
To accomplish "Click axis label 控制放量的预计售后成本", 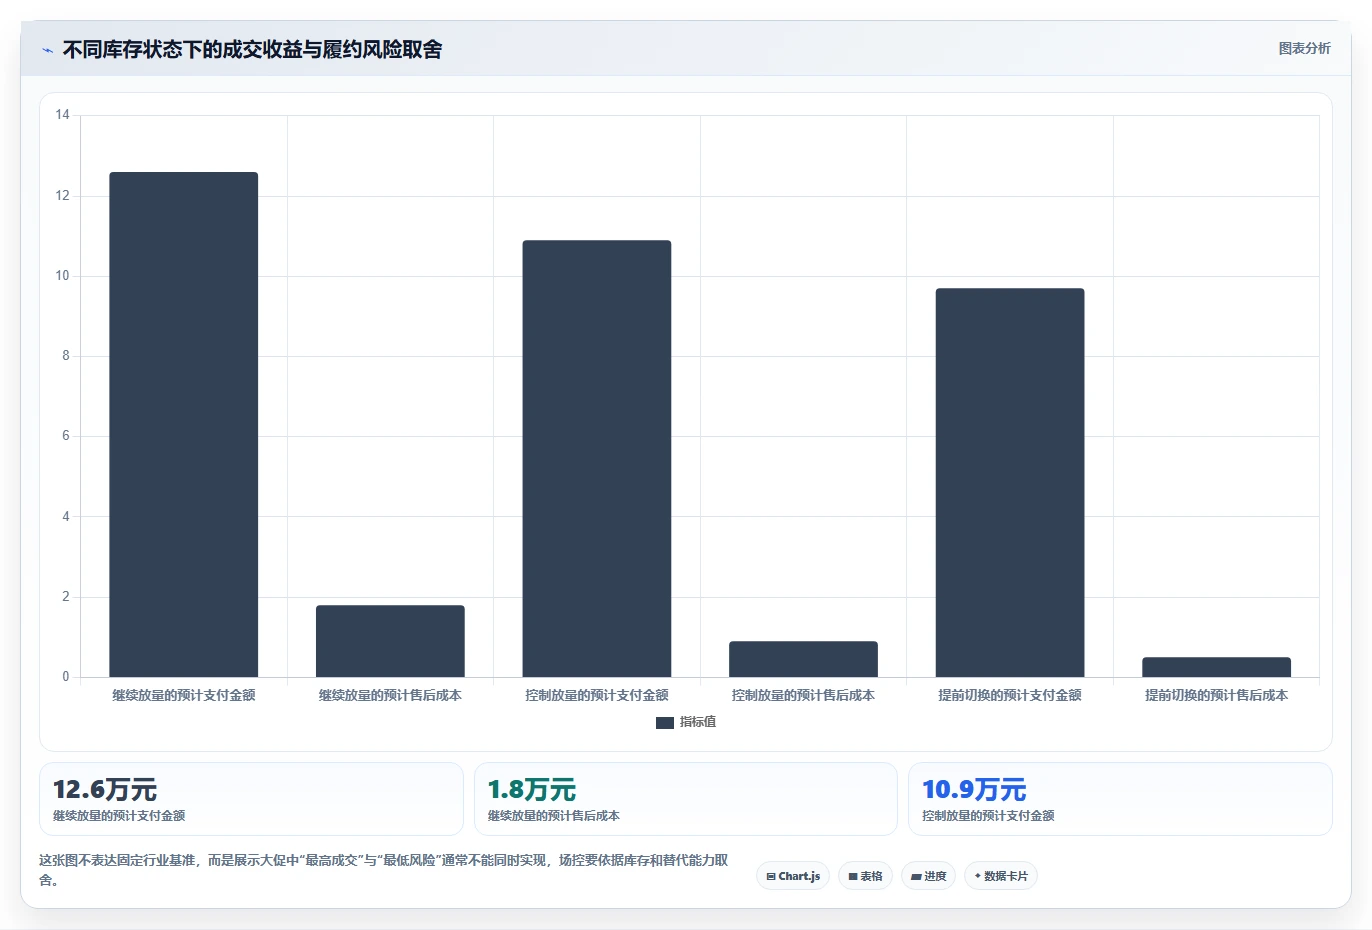I will 803,695.
